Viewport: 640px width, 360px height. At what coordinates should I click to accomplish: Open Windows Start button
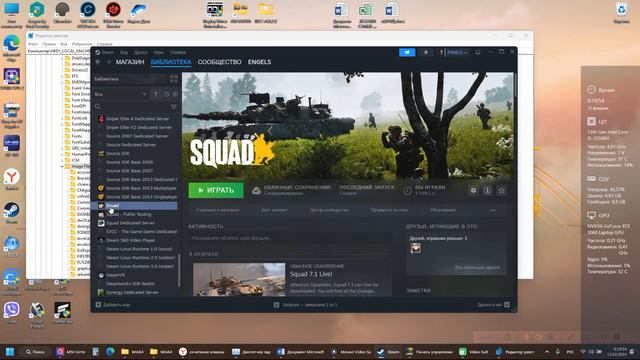pyautogui.click(x=10, y=351)
